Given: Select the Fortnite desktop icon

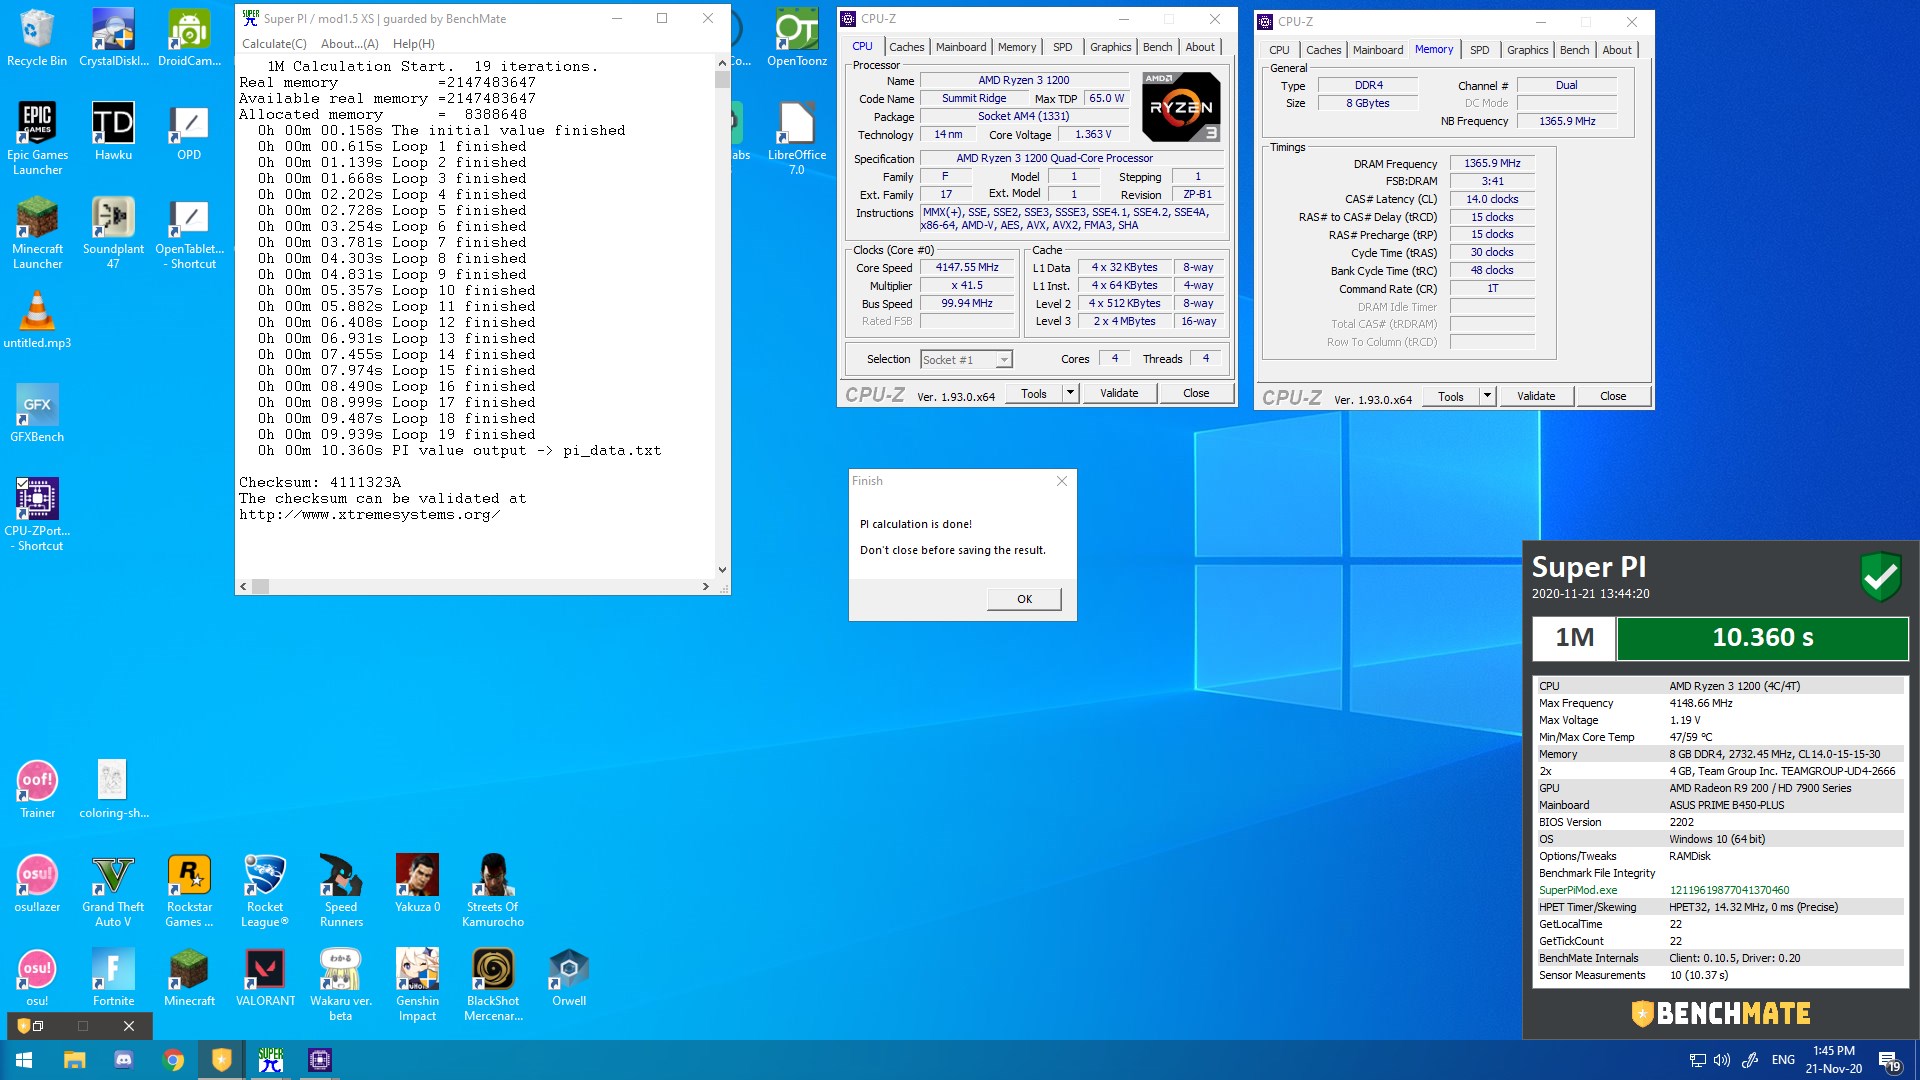Looking at the screenshot, I should [x=113, y=977].
